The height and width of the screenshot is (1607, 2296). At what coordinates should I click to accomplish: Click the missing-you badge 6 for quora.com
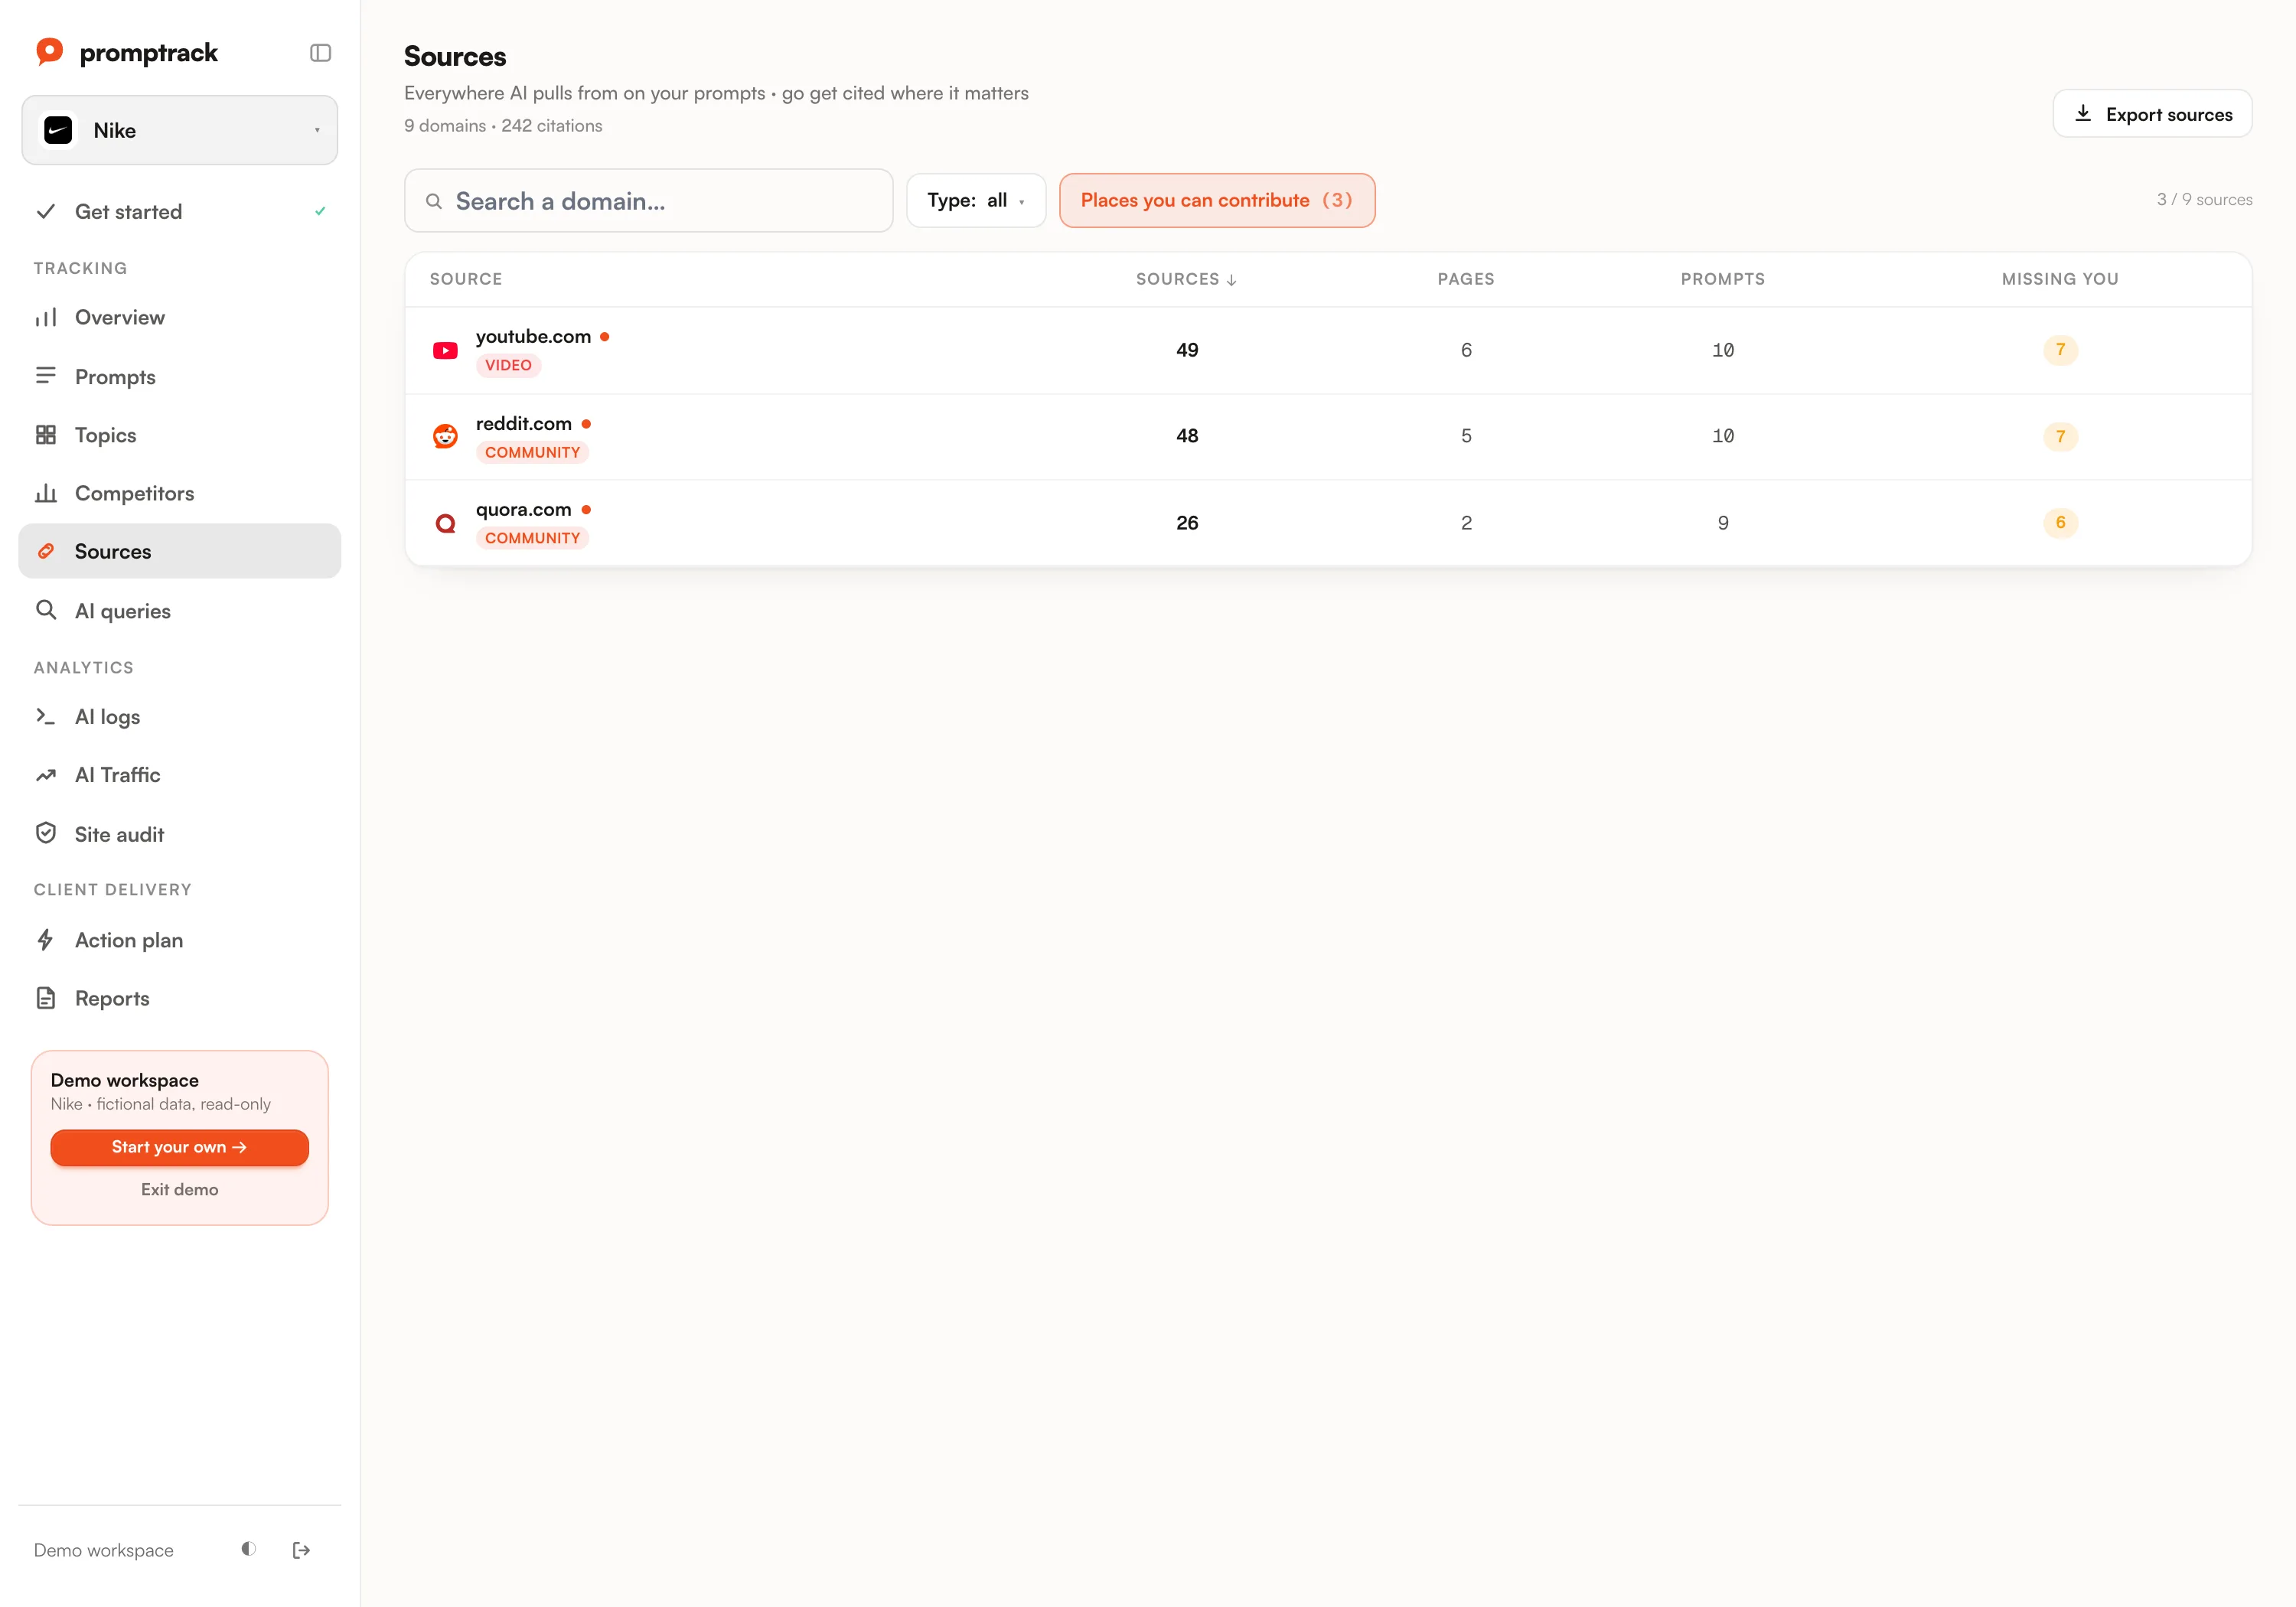pos(2060,522)
